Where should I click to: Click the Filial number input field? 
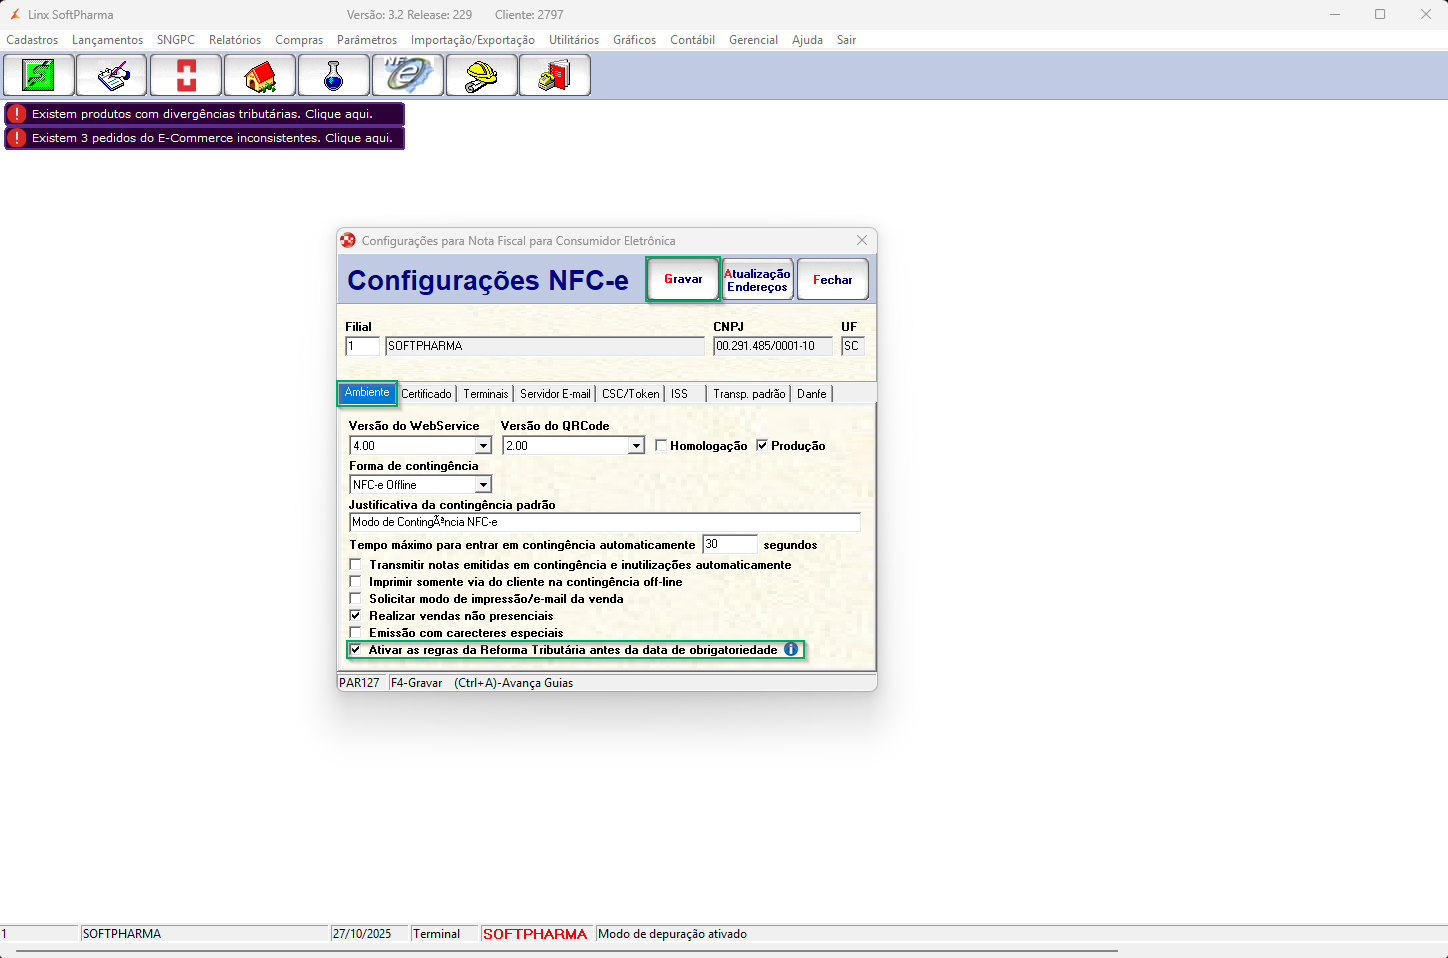pos(362,346)
